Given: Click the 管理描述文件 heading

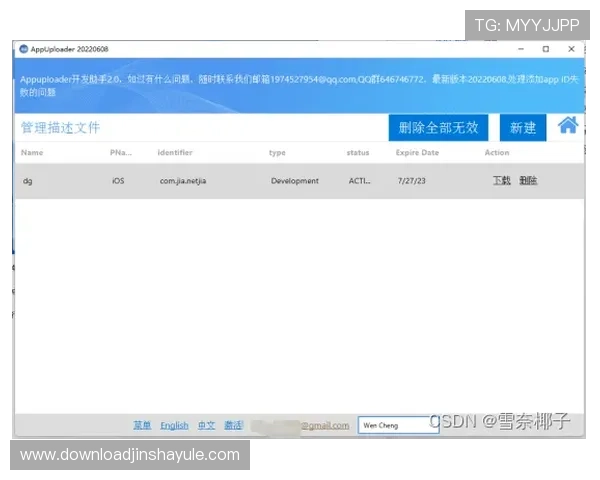Looking at the screenshot, I should click(x=60, y=127).
